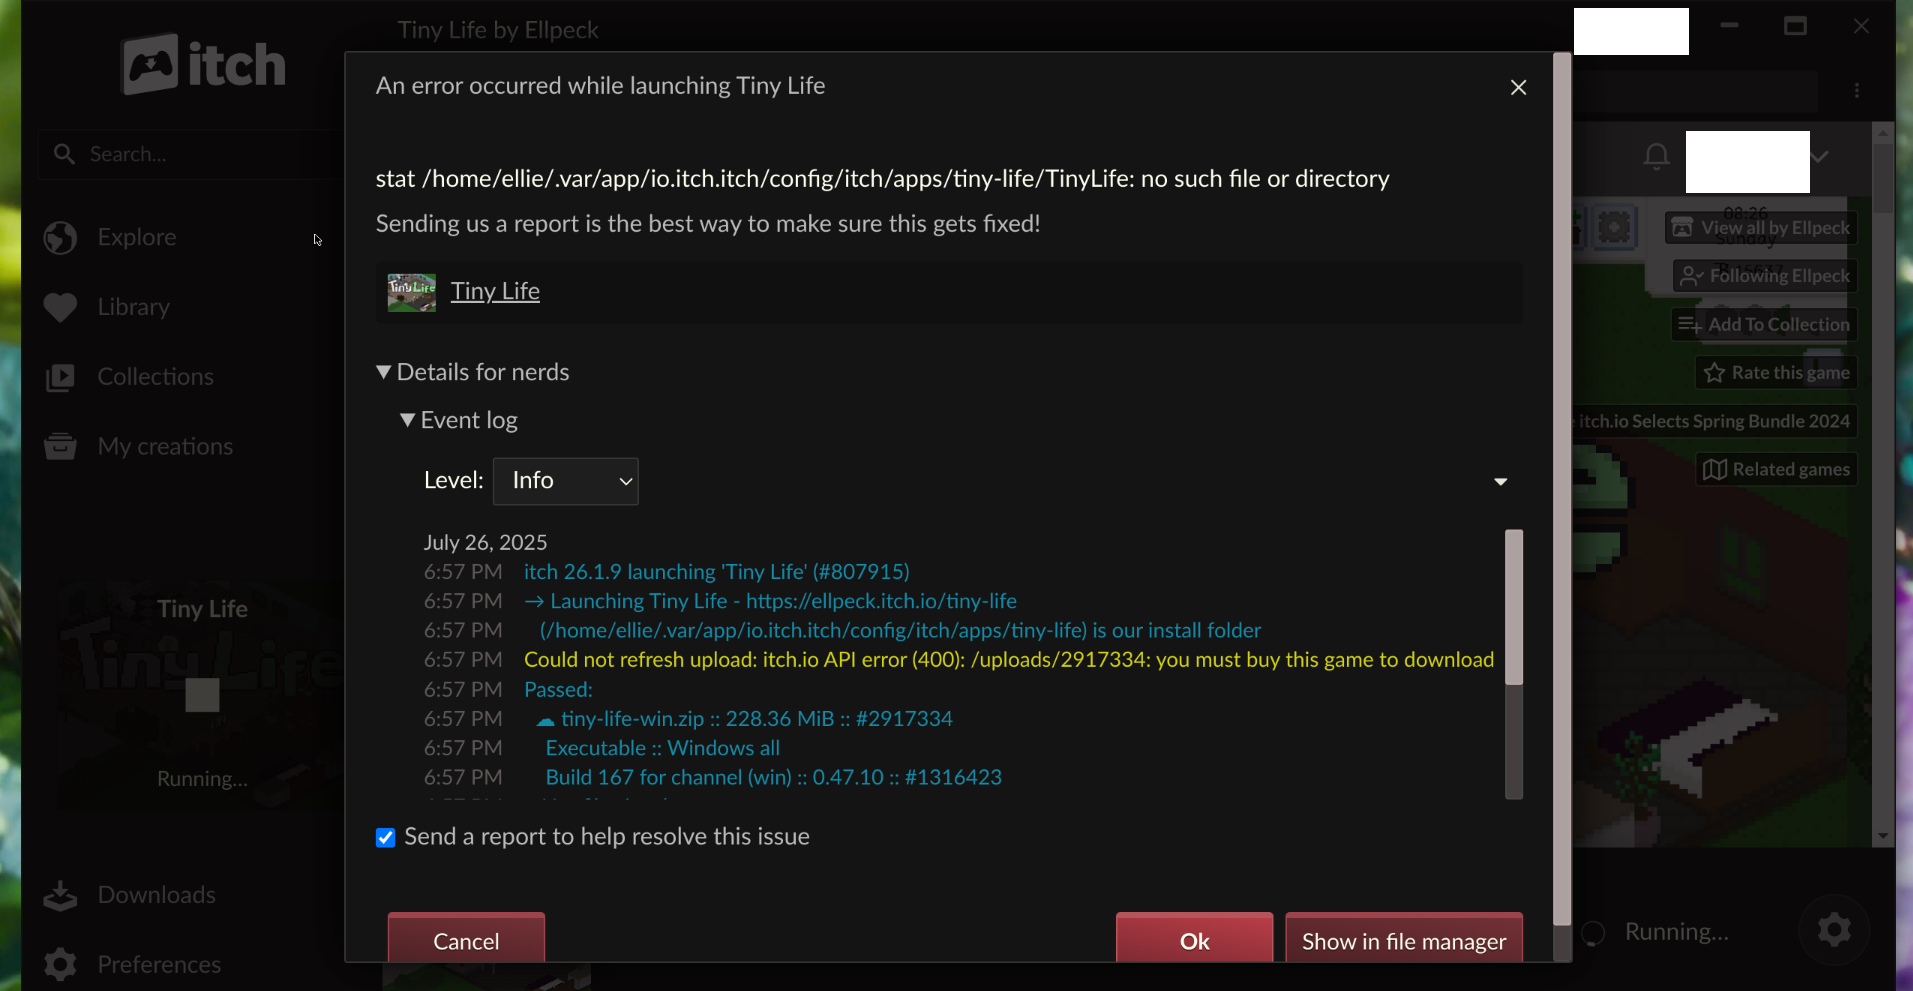
Task: Click the Cancel button
Action: click(x=466, y=940)
